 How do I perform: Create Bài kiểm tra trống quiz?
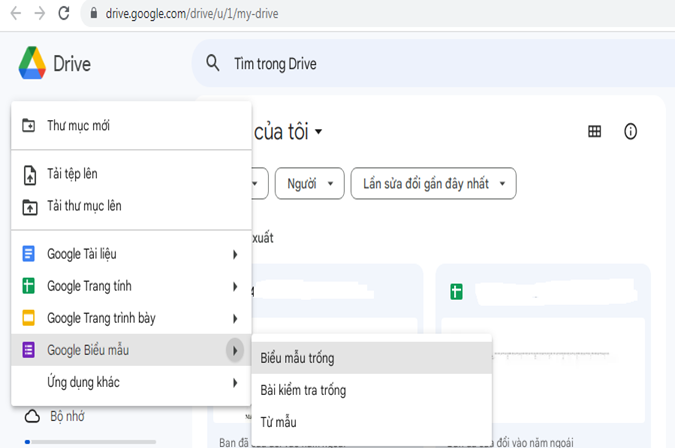pyautogui.click(x=372, y=390)
